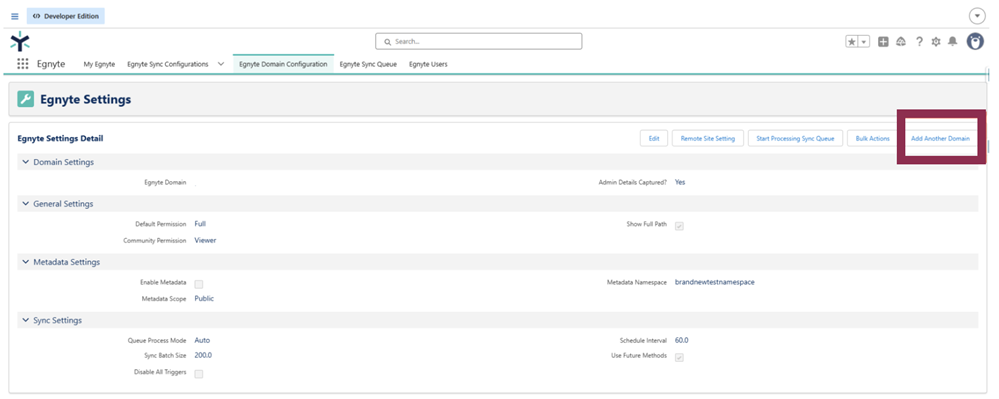Toggle the Disable All Triggers checkbox
999x399 pixels.
click(x=199, y=374)
